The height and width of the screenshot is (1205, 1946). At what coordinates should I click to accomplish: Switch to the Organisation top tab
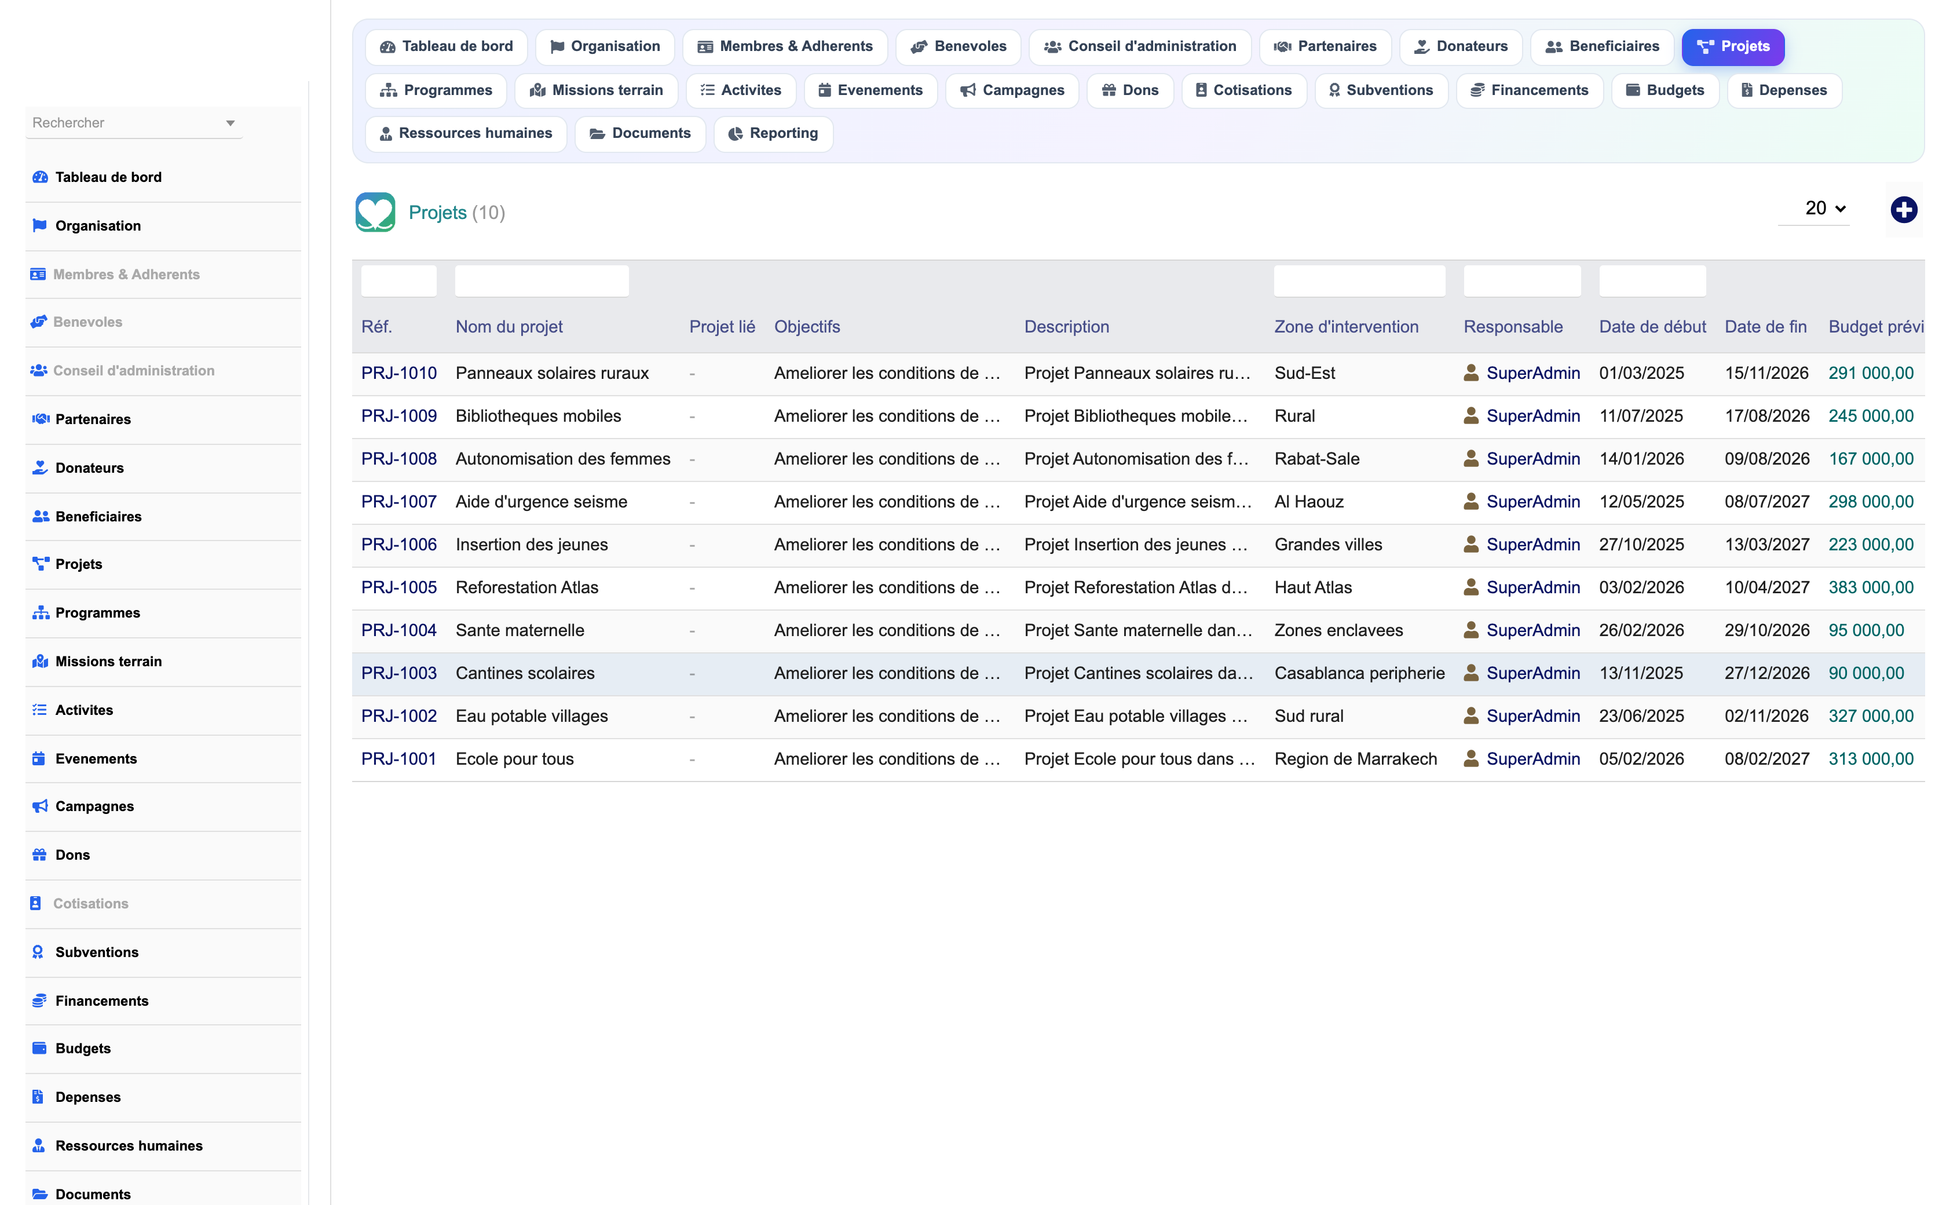605,47
